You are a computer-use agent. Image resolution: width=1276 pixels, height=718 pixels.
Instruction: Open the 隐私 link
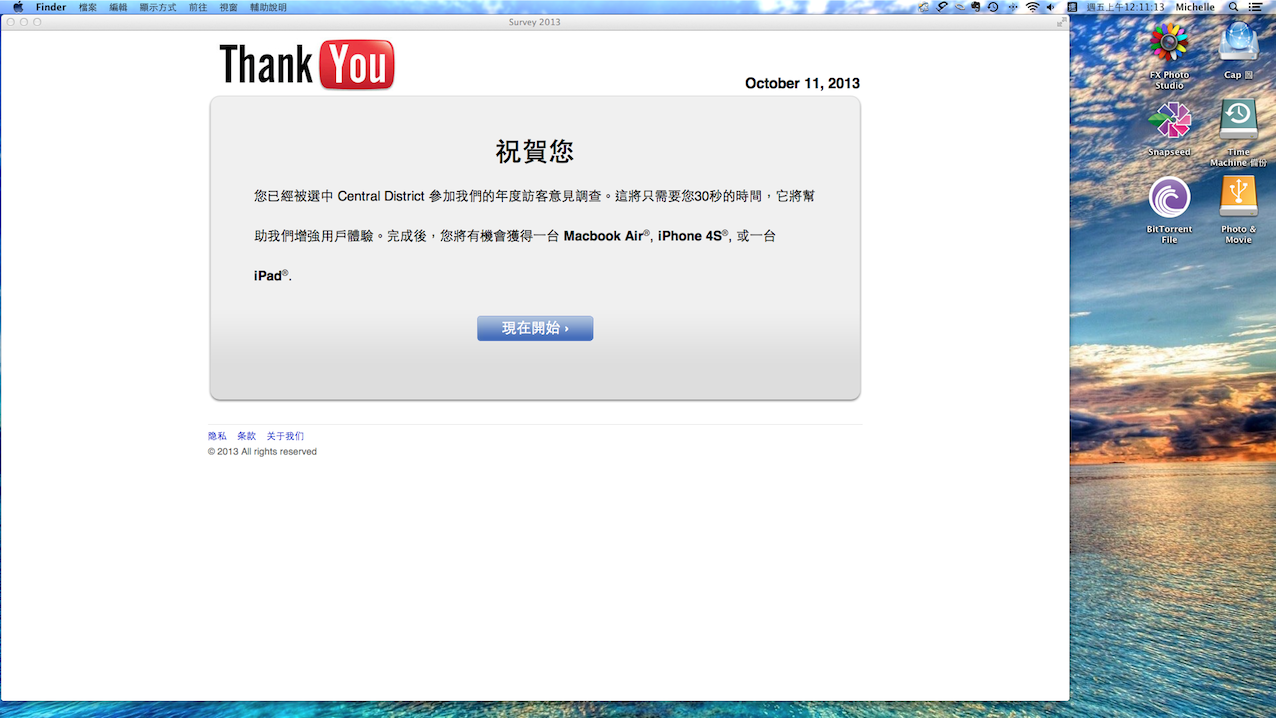click(x=217, y=436)
